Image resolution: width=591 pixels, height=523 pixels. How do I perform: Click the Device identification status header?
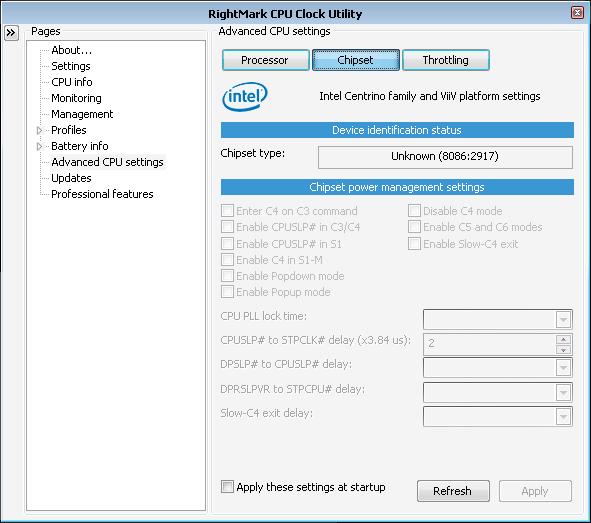point(397,130)
